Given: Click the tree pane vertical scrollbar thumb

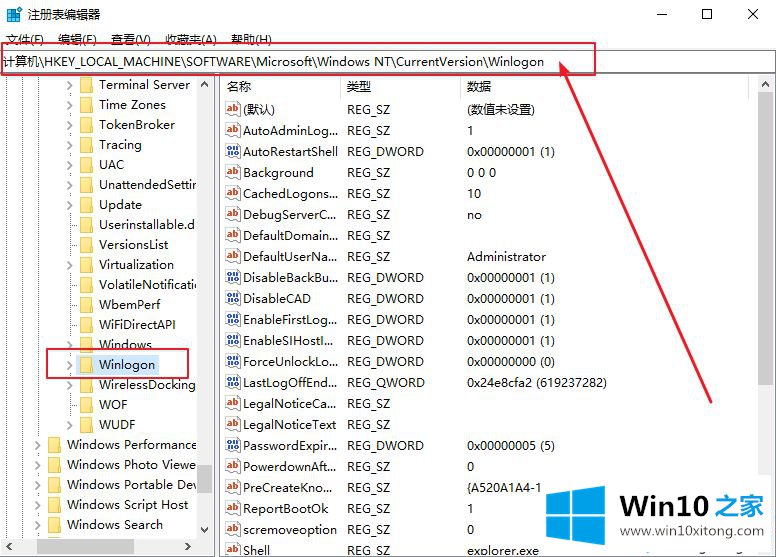Looking at the screenshot, I should point(204,479).
